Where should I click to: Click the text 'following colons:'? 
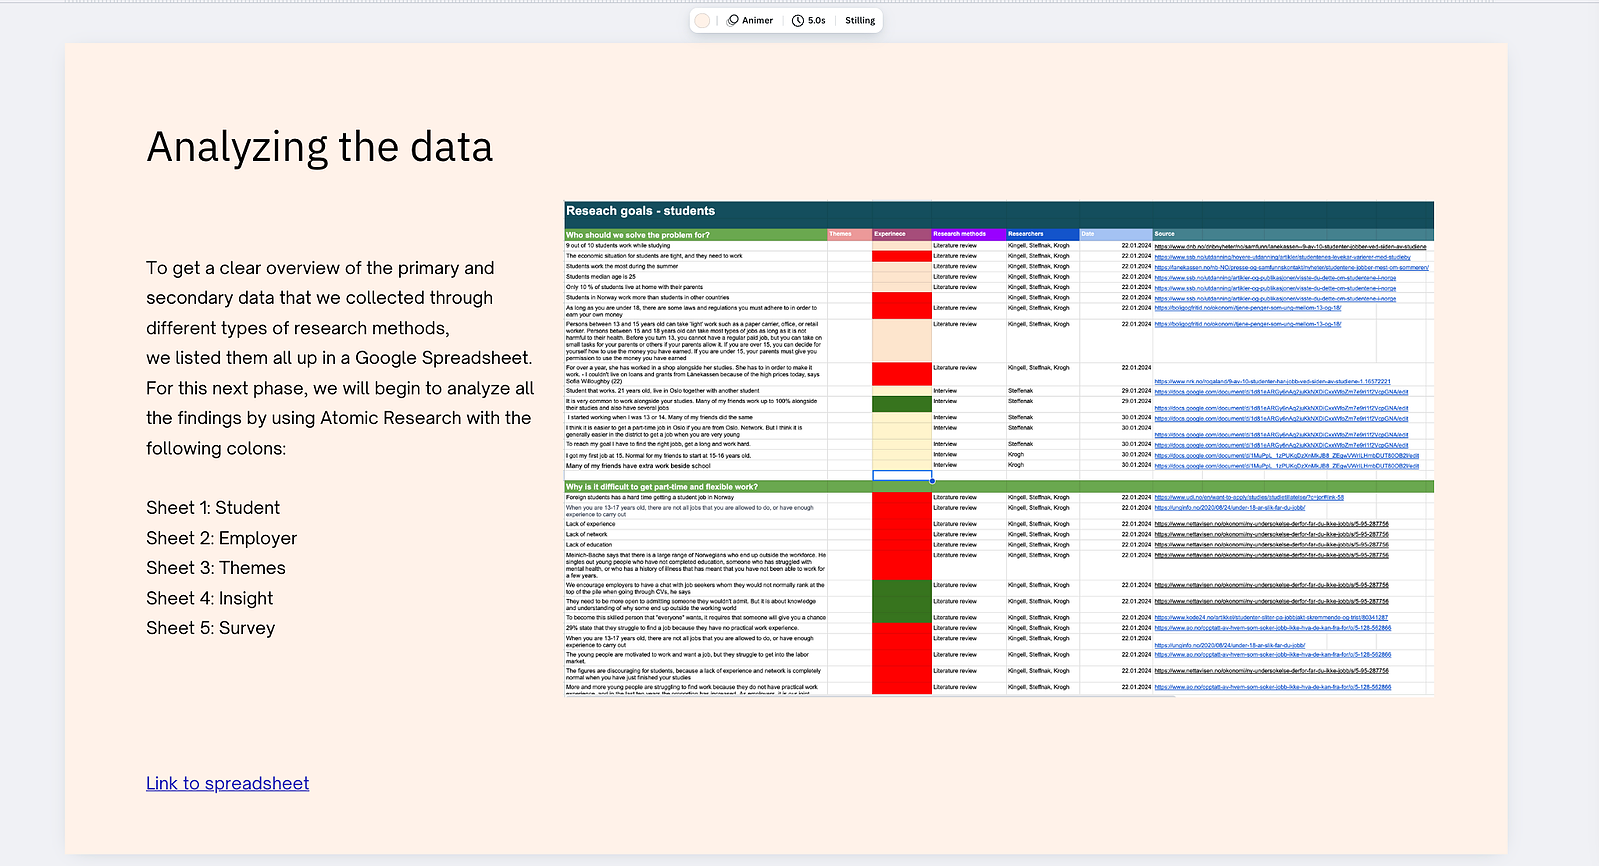pyautogui.click(x=216, y=448)
